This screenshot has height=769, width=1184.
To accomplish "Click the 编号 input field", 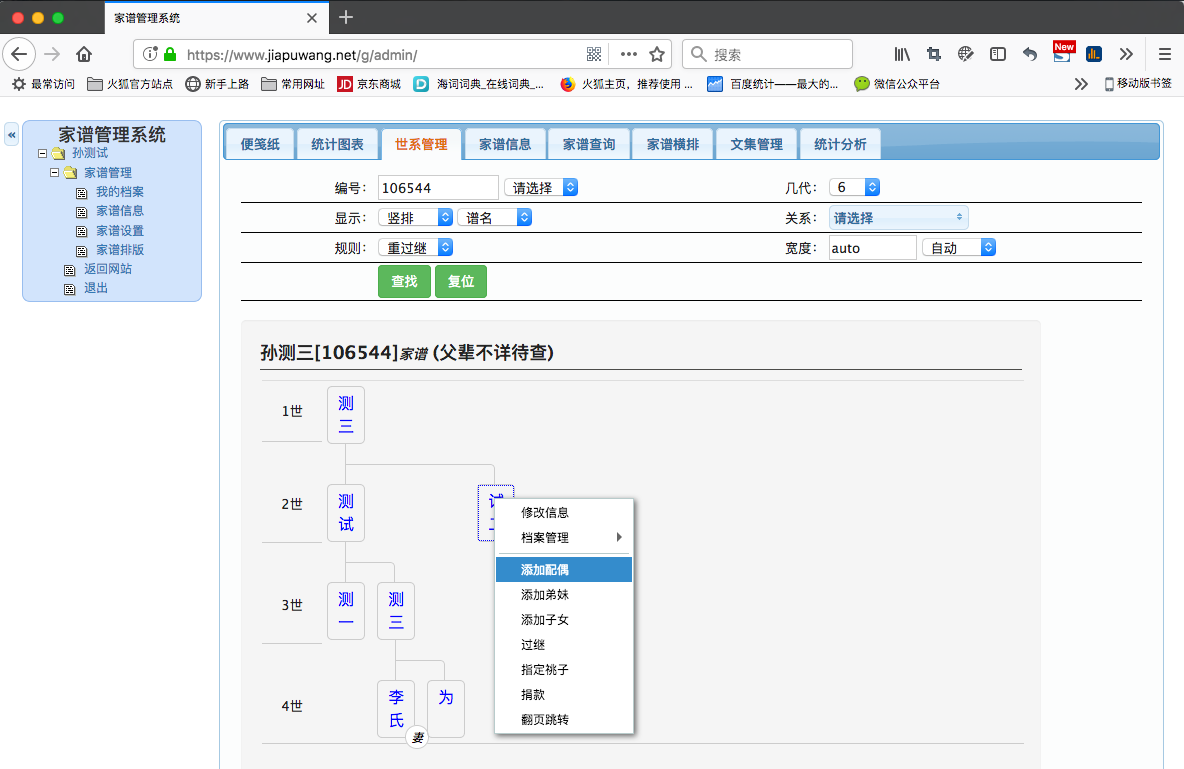I will (438, 187).
